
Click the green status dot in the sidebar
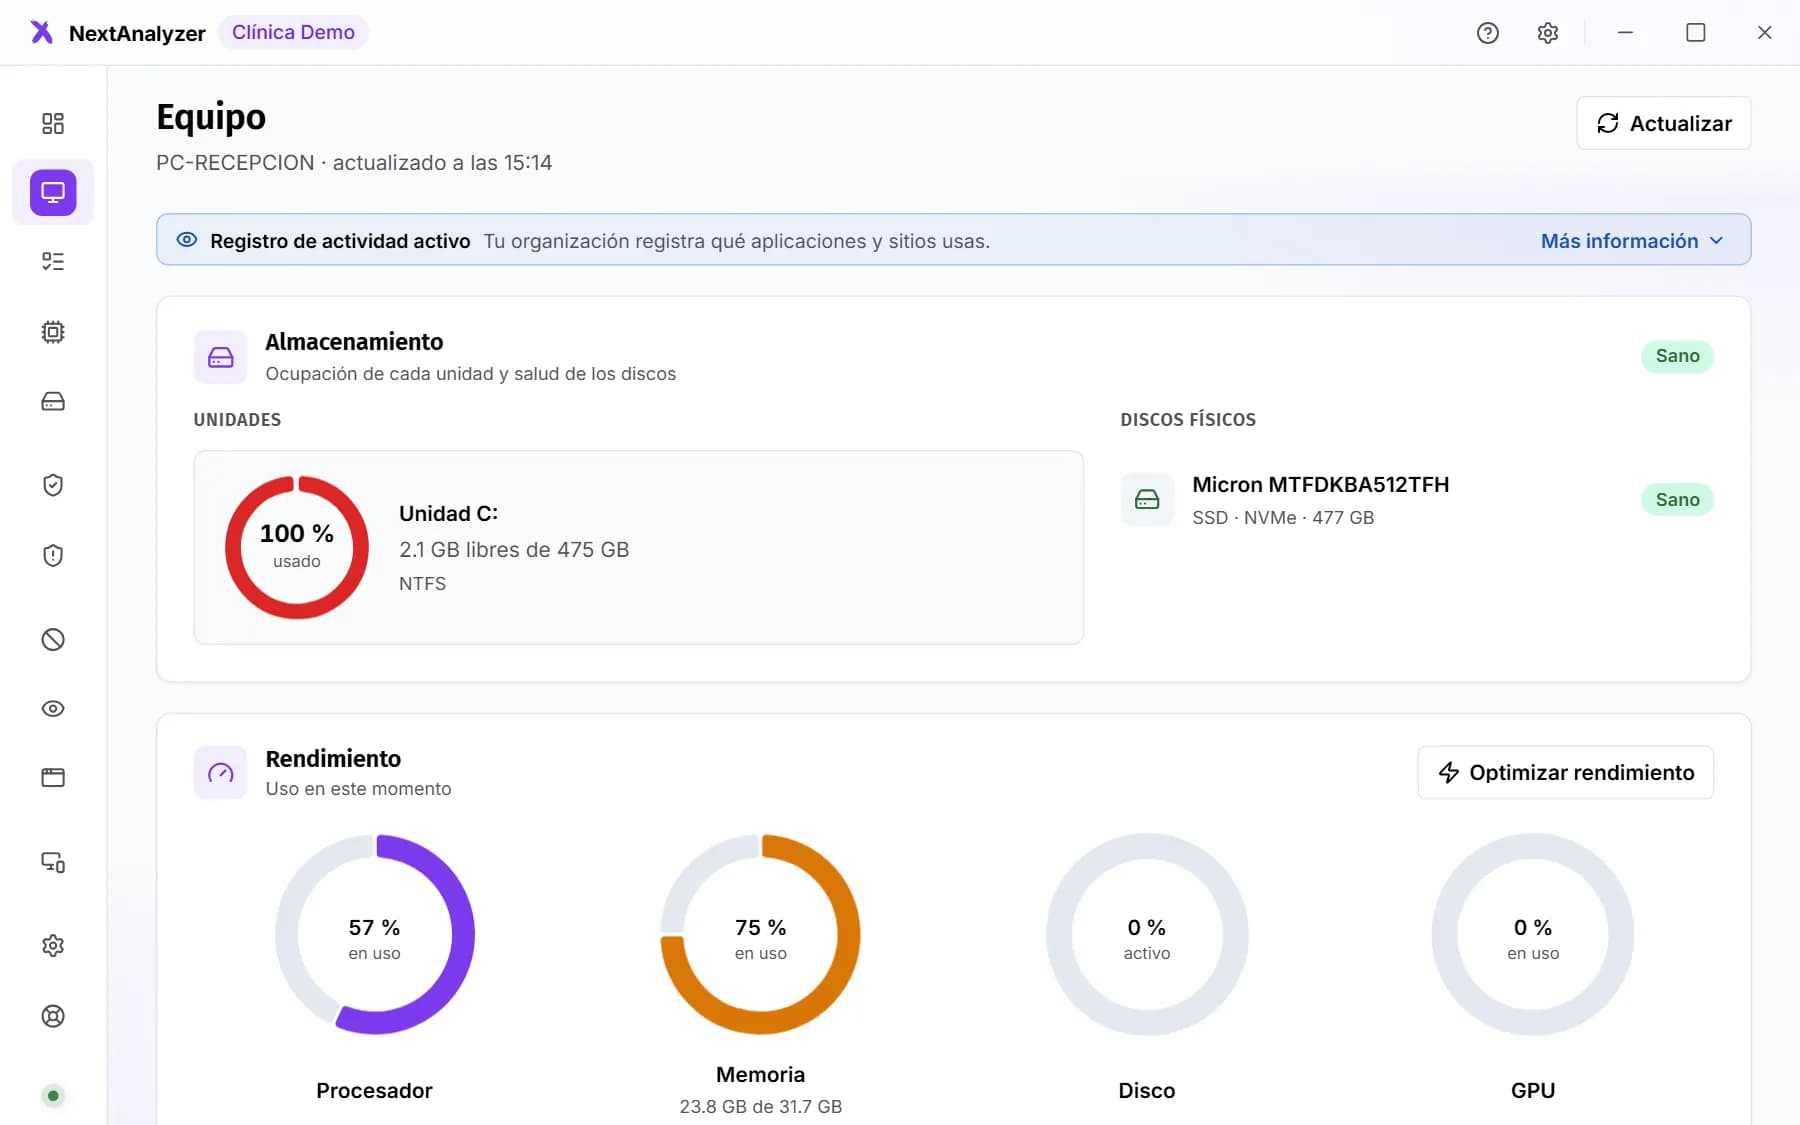tap(53, 1096)
